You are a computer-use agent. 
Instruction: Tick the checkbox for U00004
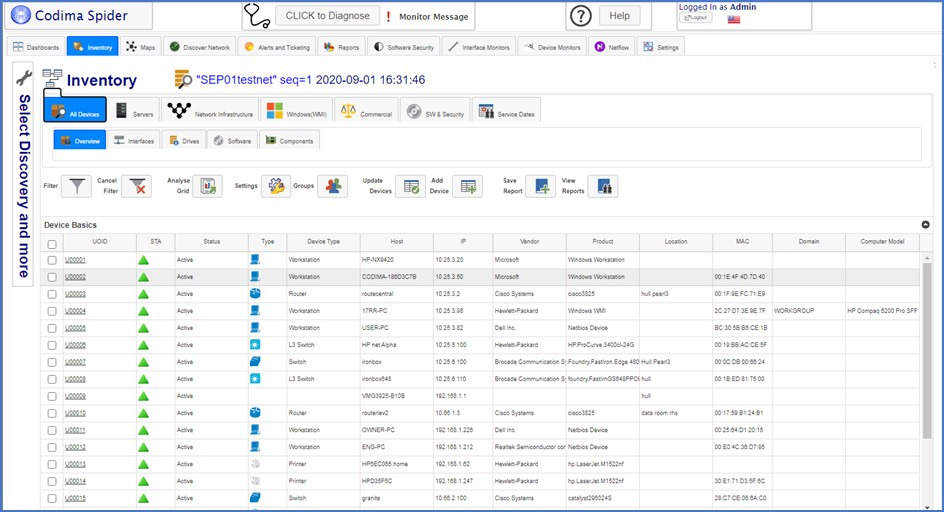[52, 311]
